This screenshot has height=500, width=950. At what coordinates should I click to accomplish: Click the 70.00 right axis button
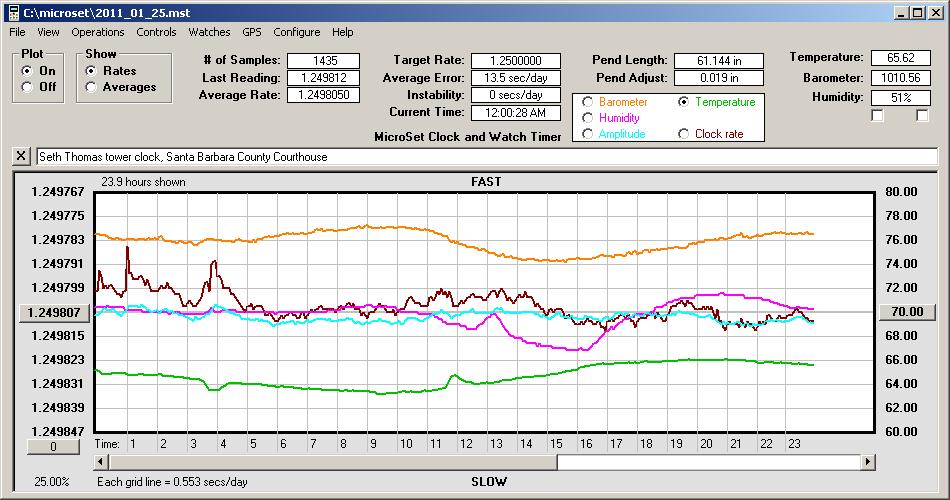907,312
